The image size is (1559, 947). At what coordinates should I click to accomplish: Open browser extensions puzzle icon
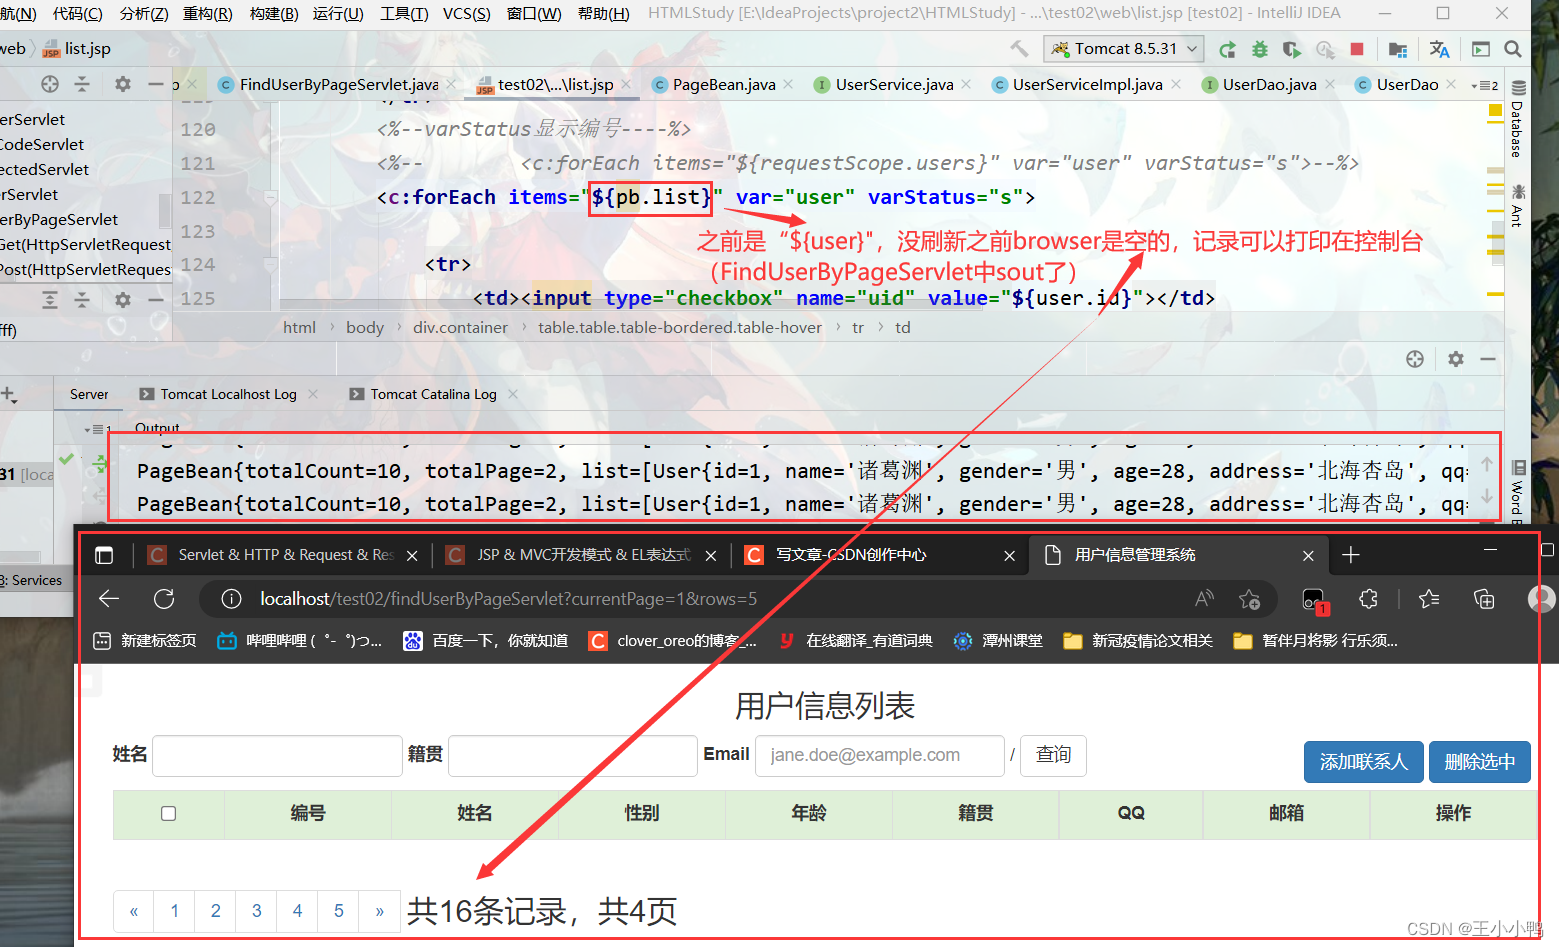tap(1368, 598)
